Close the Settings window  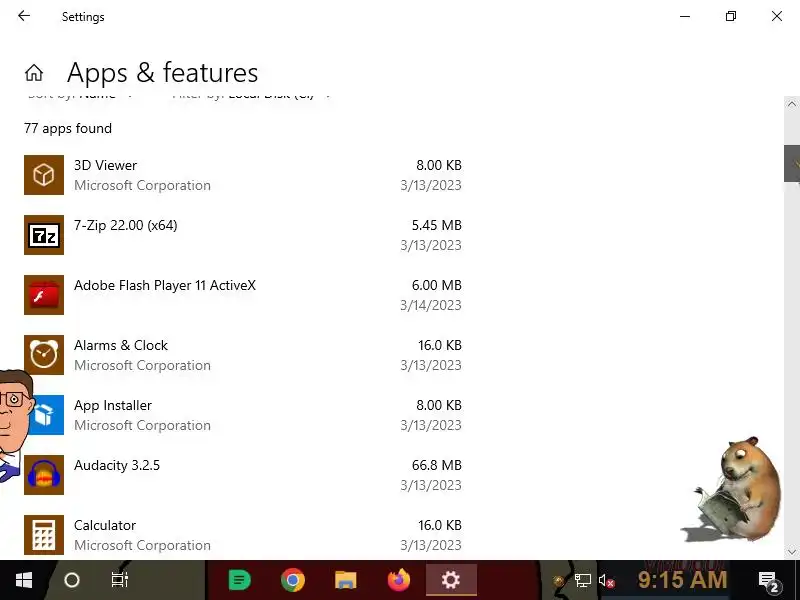777,16
